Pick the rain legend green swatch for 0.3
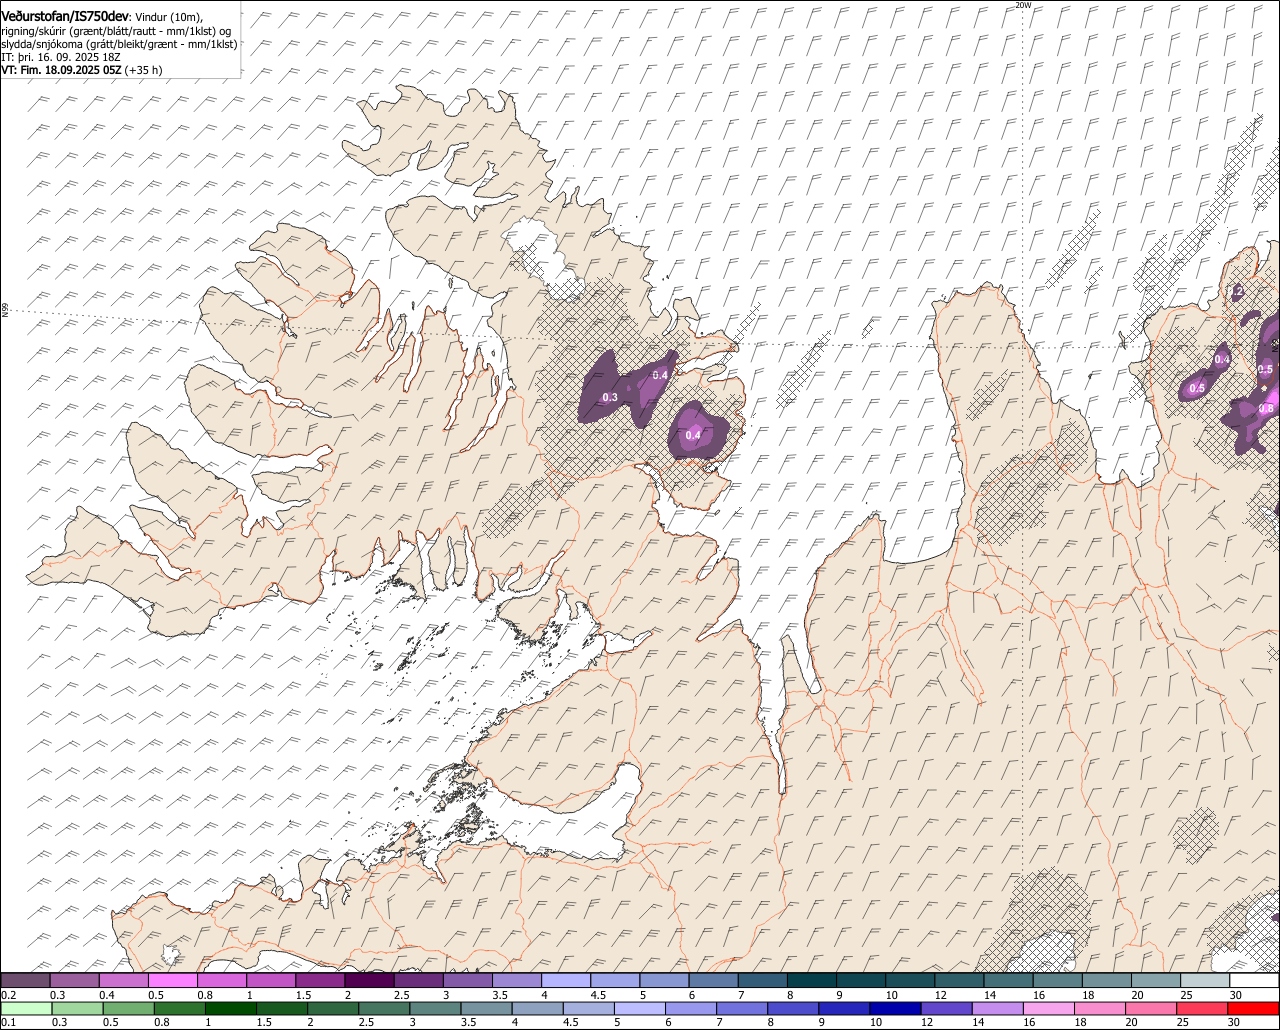Image resolution: width=1280 pixels, height=1030 pixels. pyautogui.click(x=77, y=1008)
